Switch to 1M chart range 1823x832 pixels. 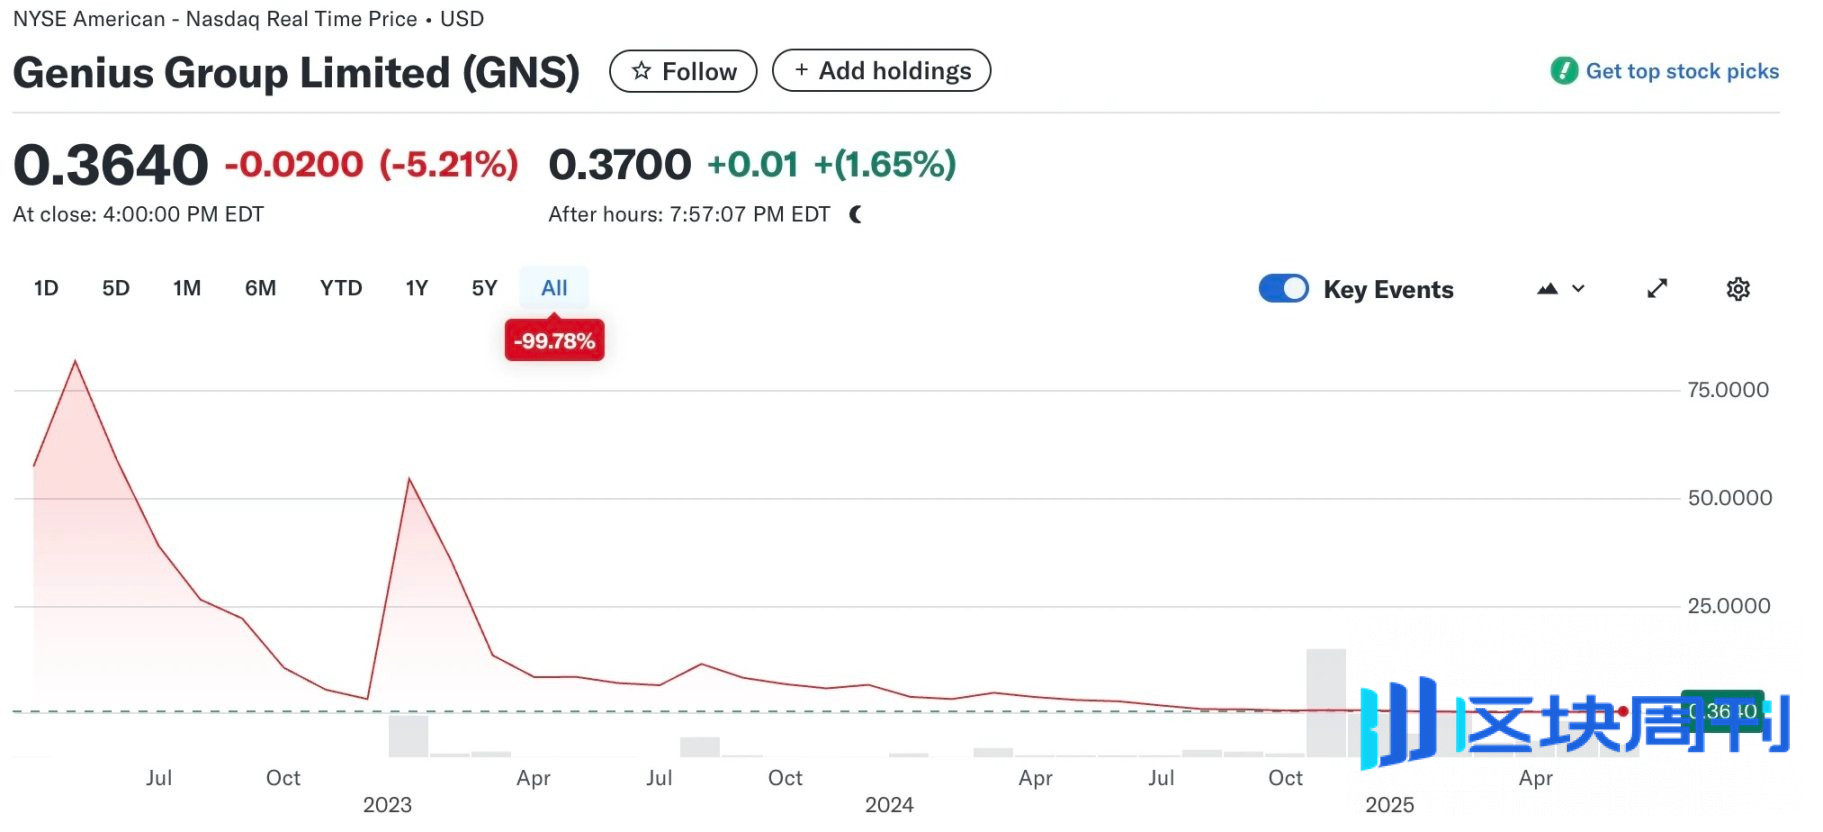187,288
